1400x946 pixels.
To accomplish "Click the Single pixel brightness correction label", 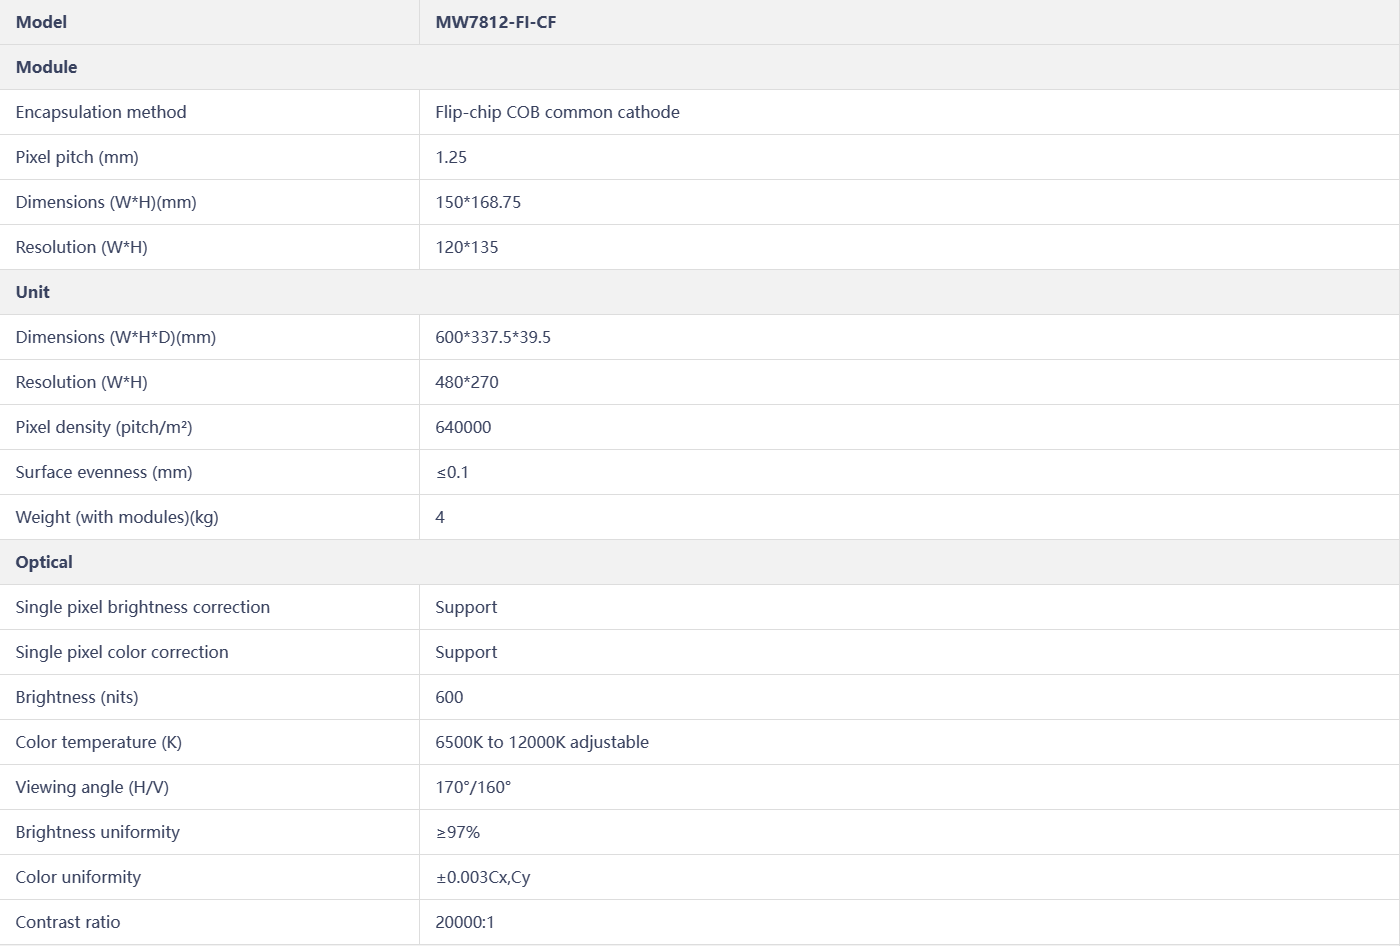I will click(143, 607).
